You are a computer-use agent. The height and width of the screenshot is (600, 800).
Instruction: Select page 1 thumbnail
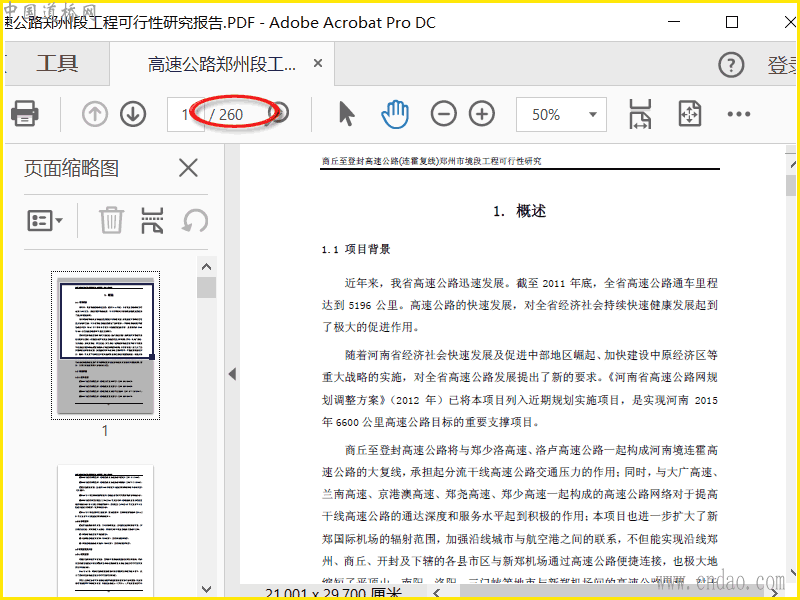pos(106,345)
